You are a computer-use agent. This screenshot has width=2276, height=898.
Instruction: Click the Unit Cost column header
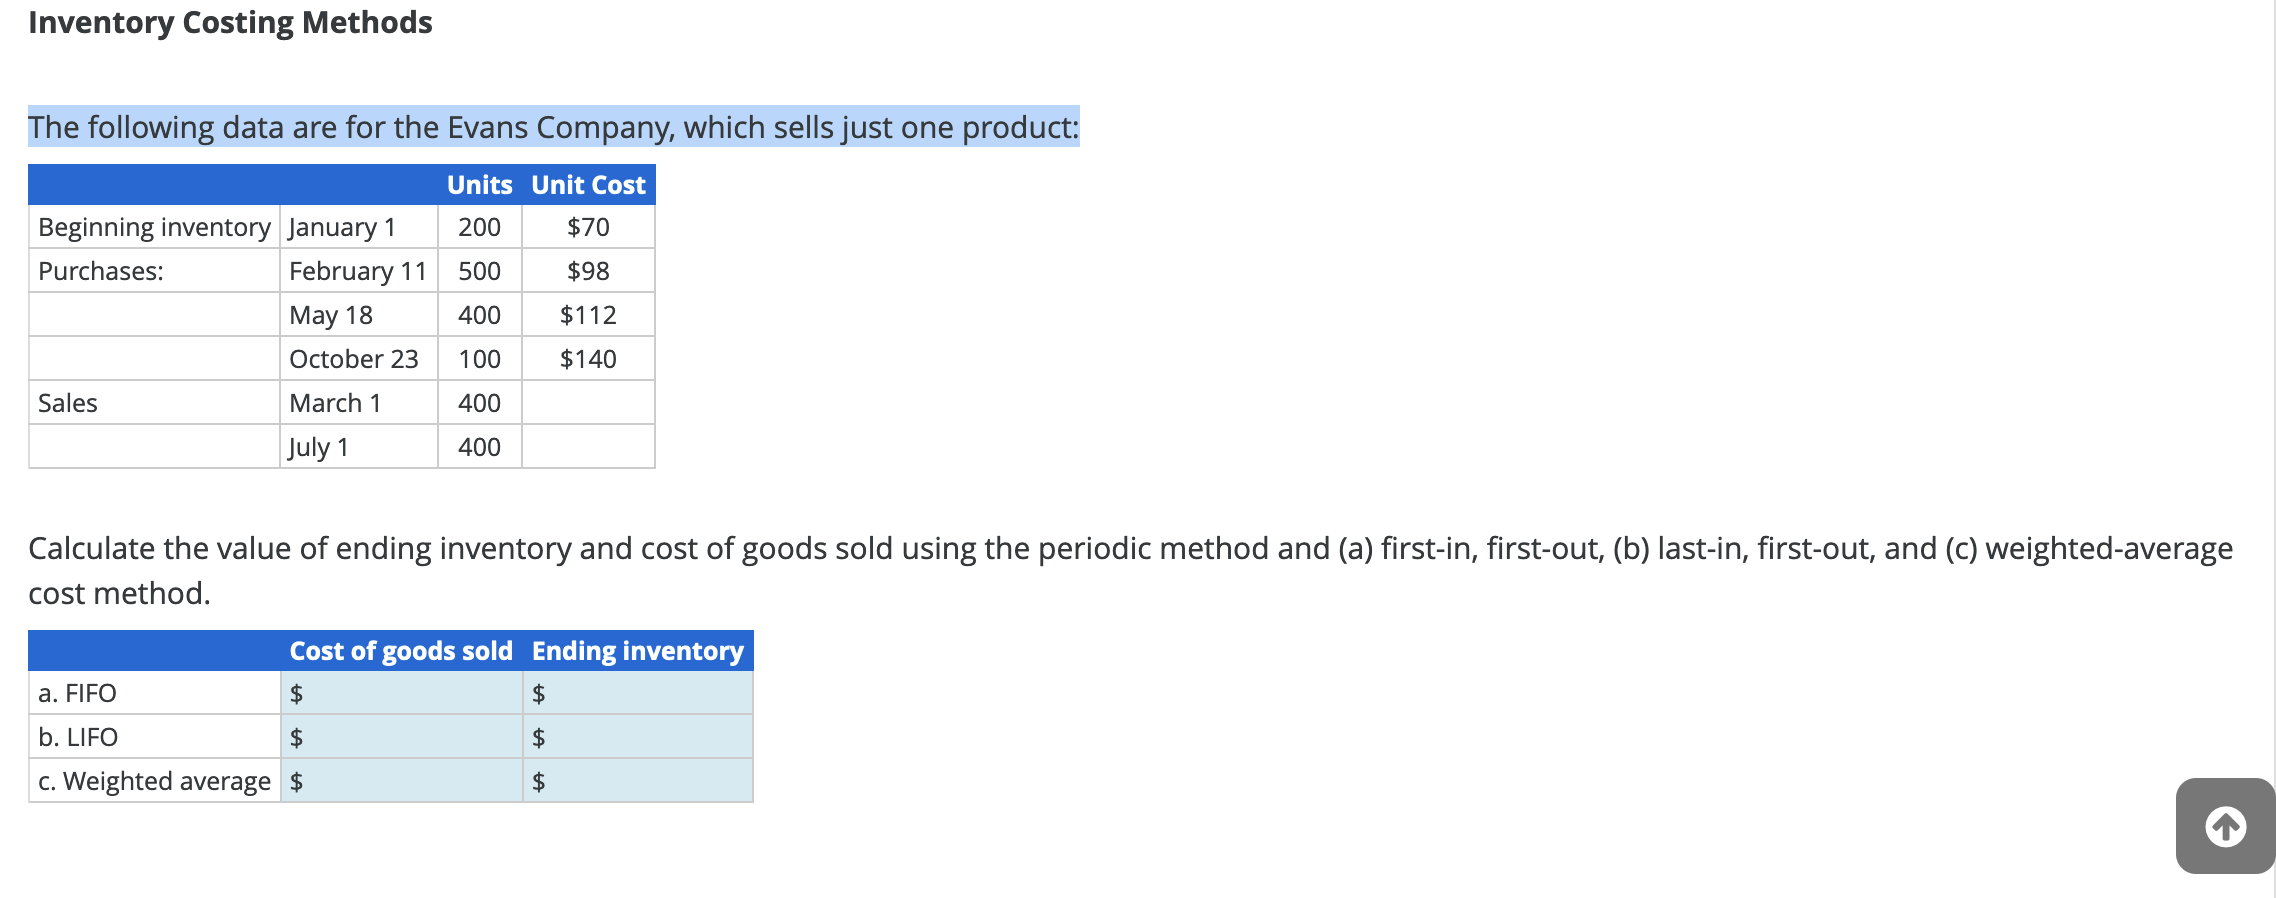coord(588,185)
